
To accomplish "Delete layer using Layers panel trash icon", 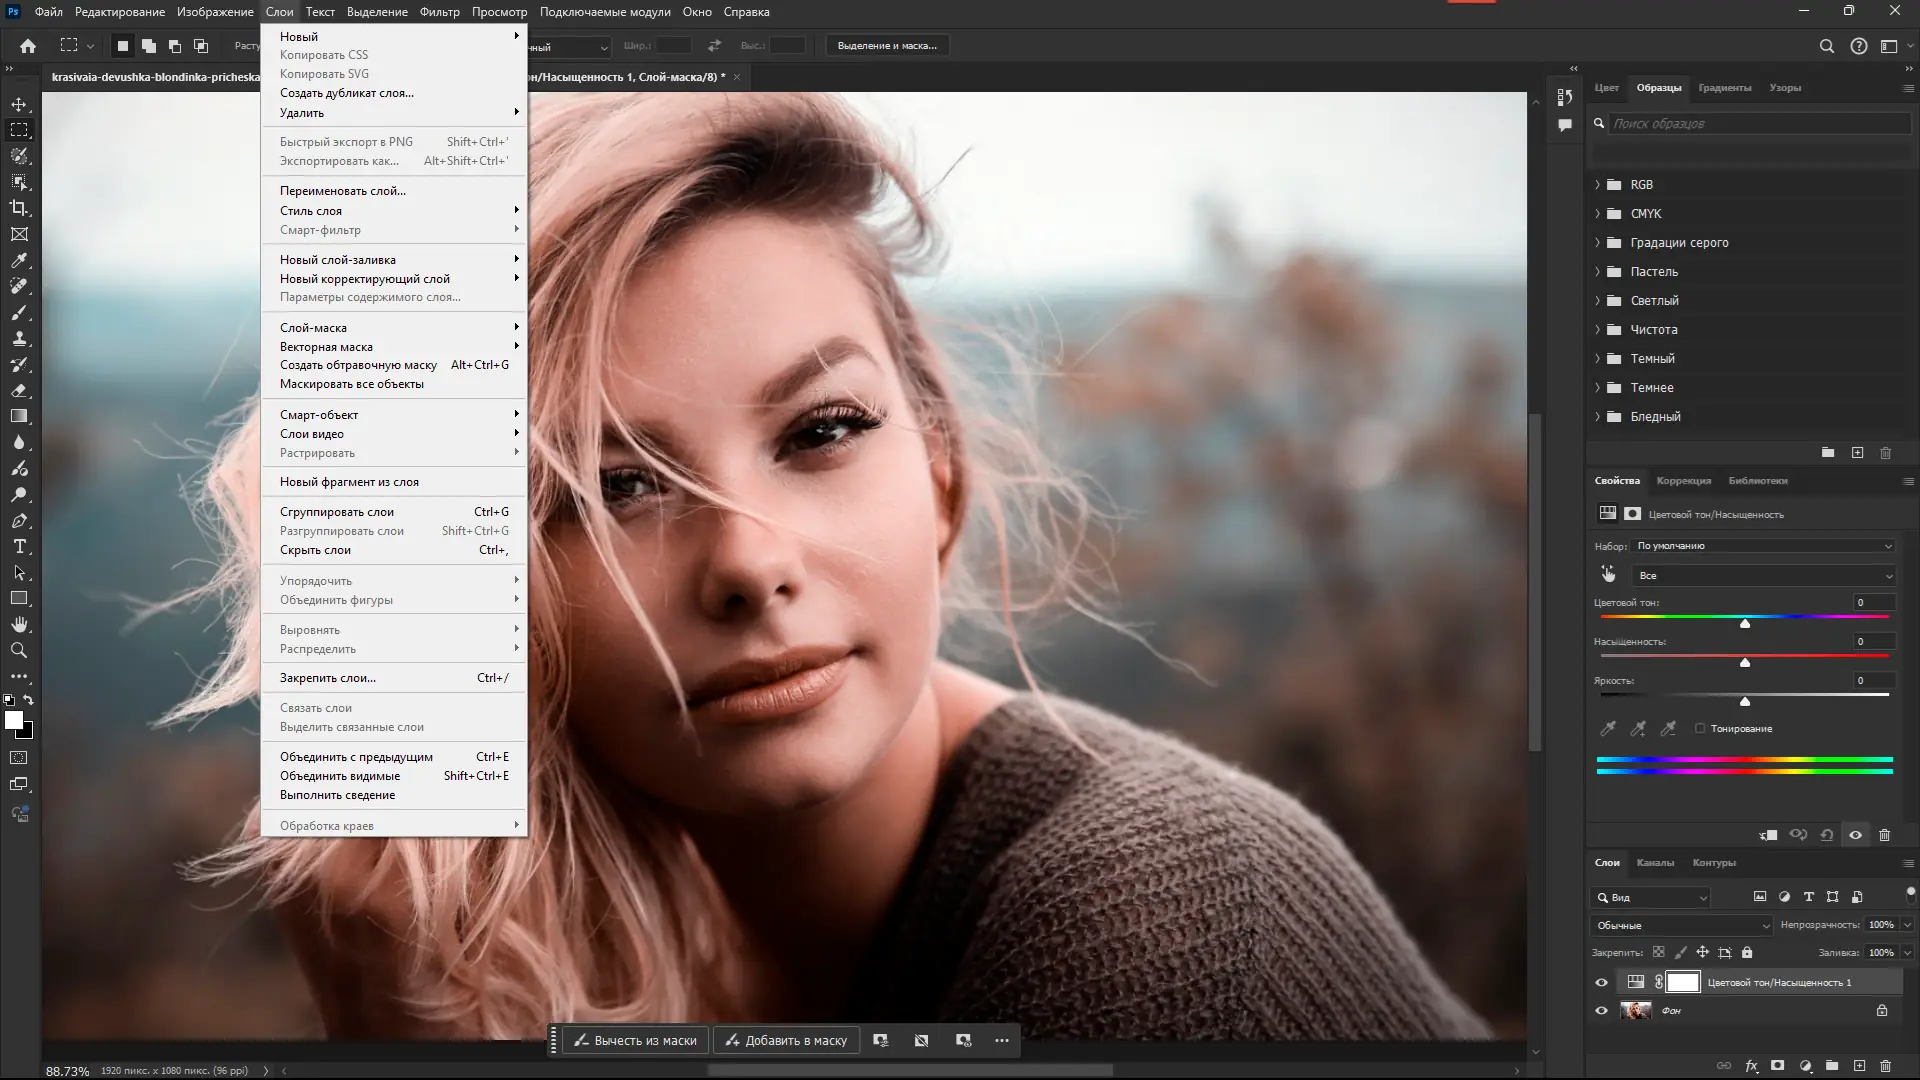I will click(x=1885, y=1066).
